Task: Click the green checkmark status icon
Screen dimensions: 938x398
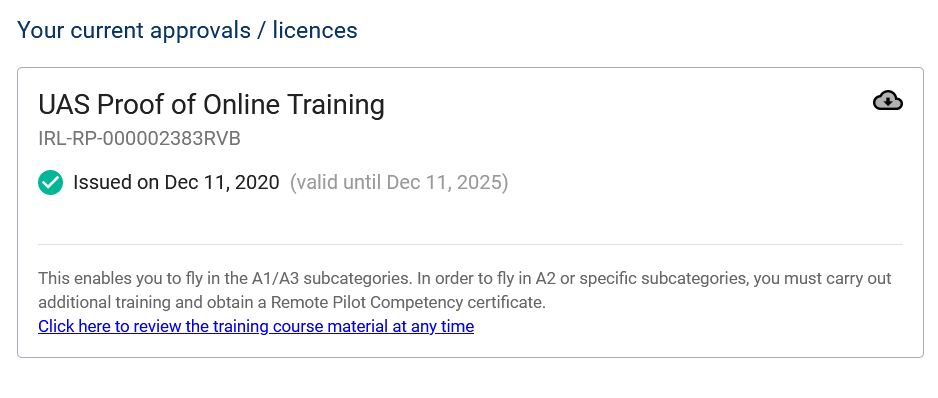Action: coord(50,183)
